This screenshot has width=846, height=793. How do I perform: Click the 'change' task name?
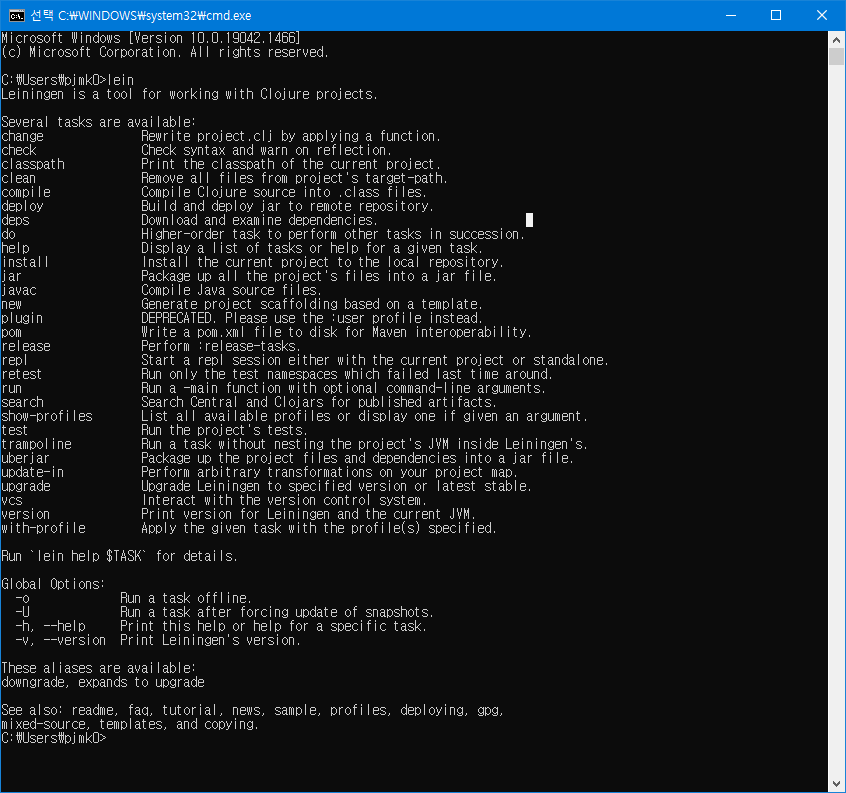22,136
